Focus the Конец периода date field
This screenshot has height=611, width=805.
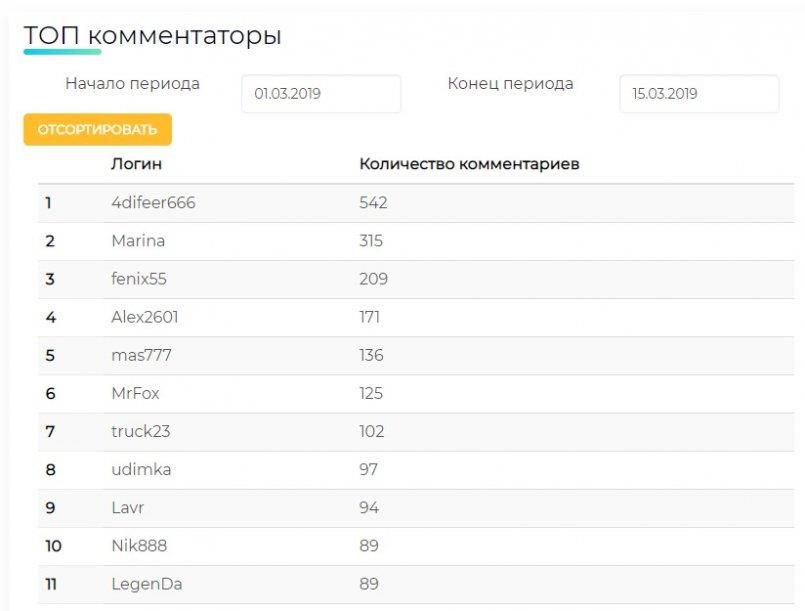(x=699, y=93)
